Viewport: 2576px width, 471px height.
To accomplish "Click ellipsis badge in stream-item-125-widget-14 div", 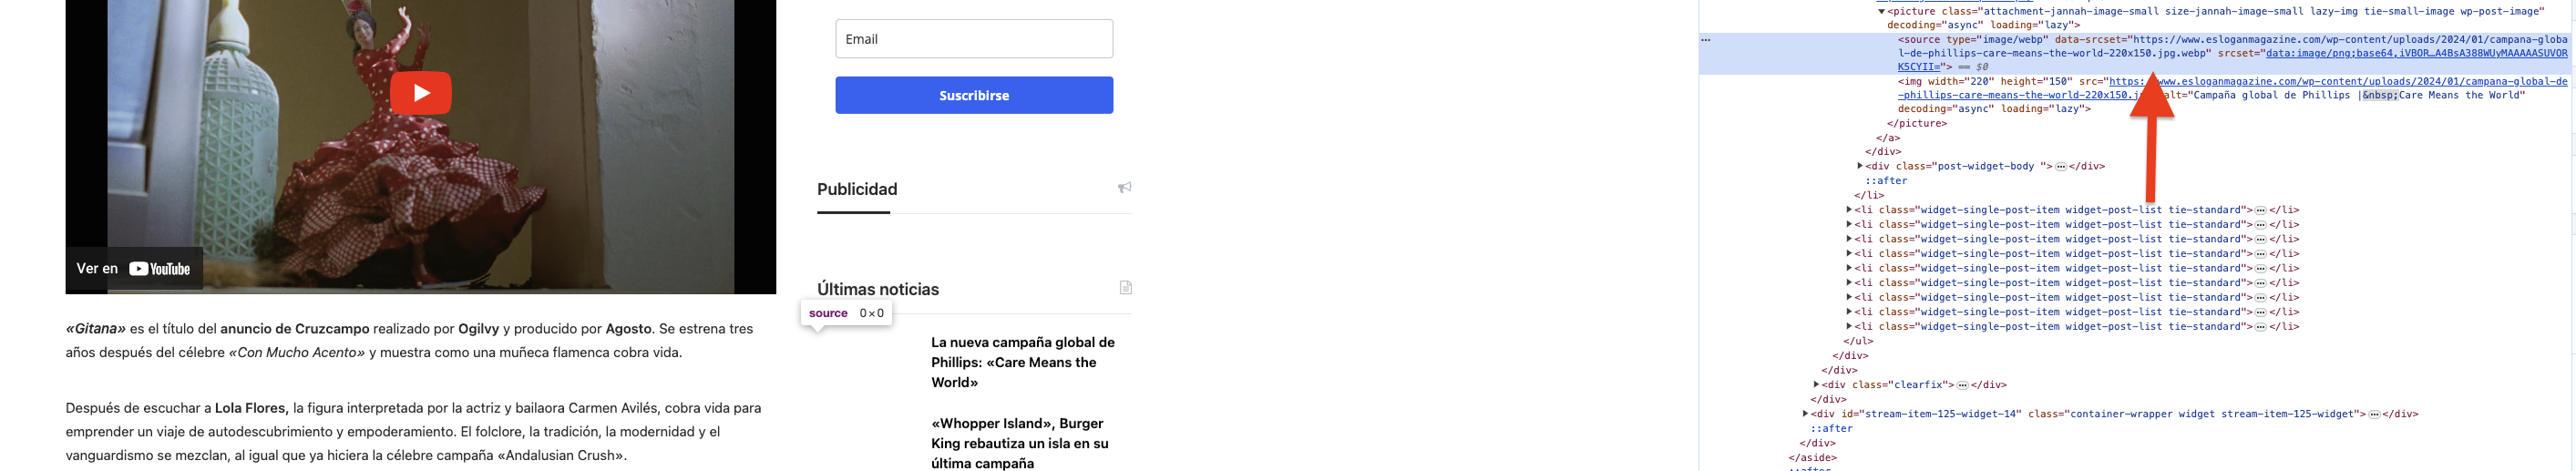I will 2374,414.
